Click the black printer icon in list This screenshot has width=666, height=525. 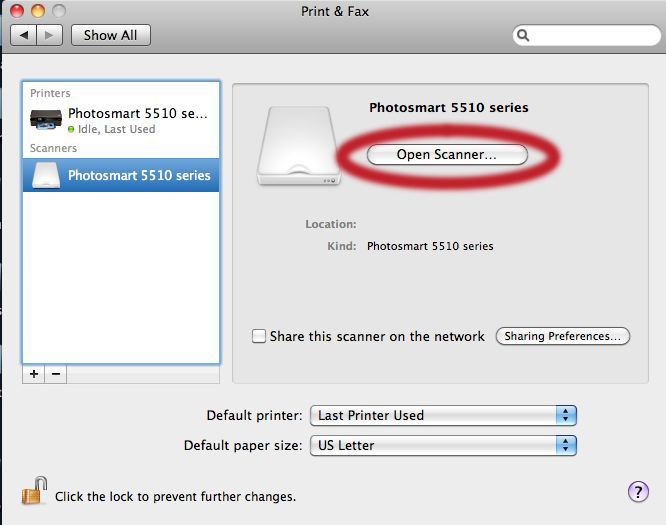pyautogui.click(x=45, y=119)
